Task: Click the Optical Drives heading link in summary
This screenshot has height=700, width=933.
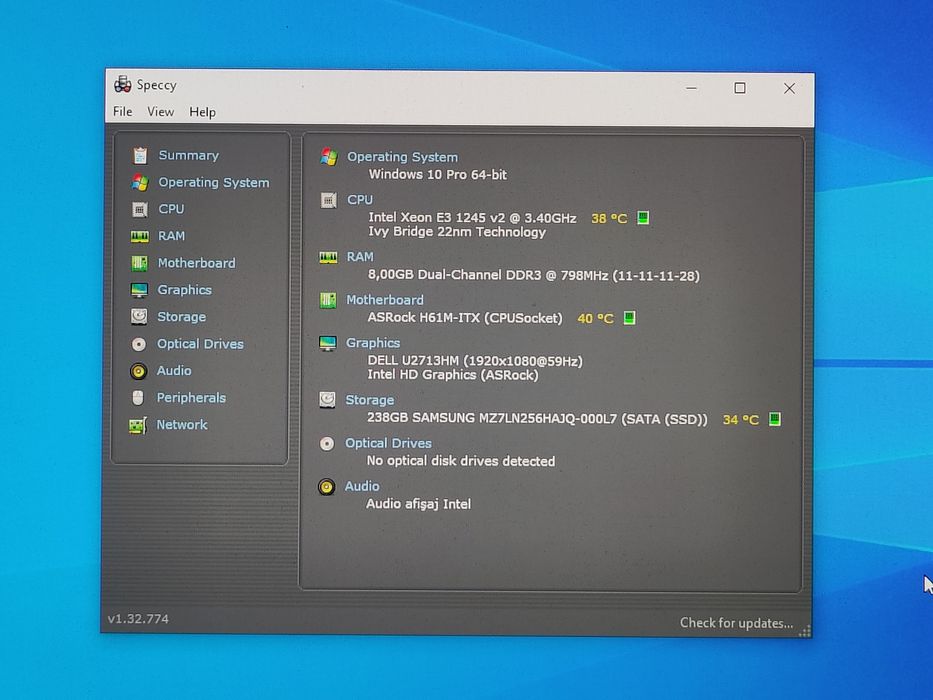Action: (x=388, y=443)
